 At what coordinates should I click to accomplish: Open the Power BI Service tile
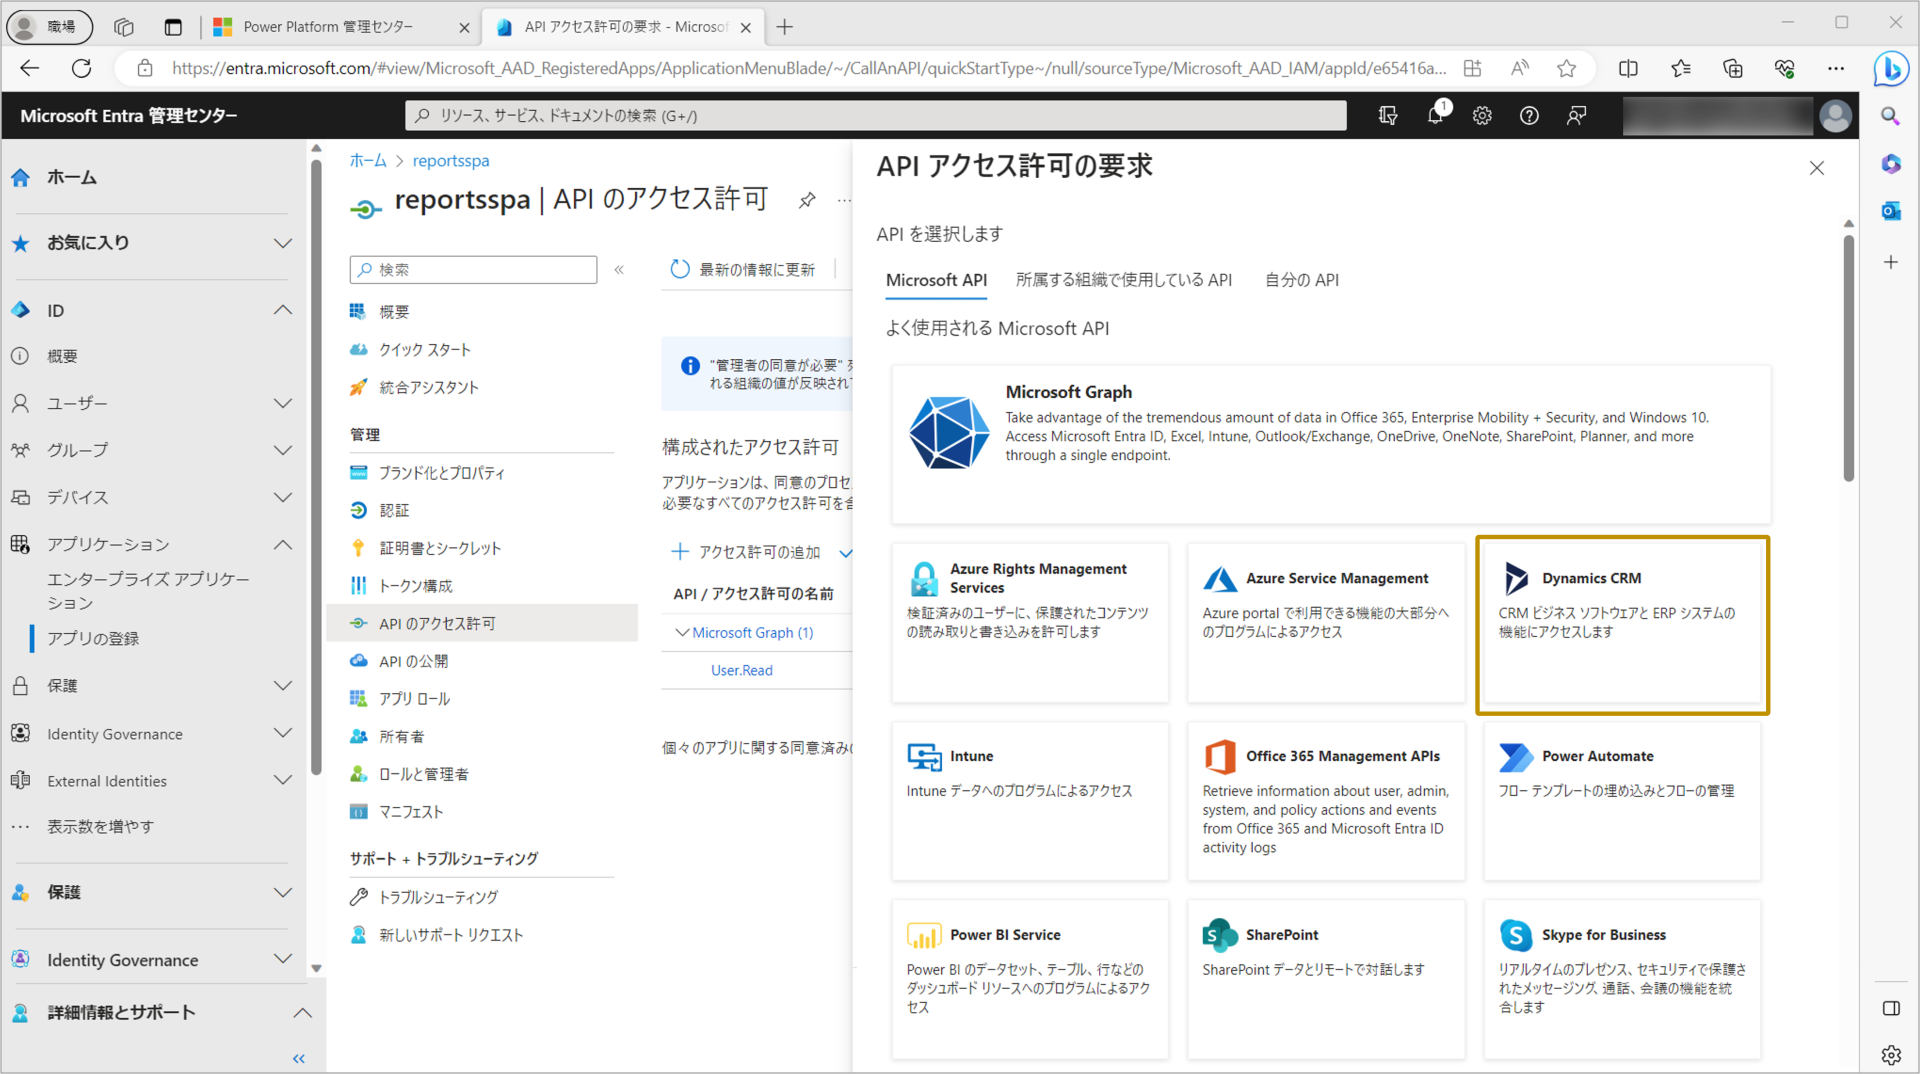pos(1030,979)
